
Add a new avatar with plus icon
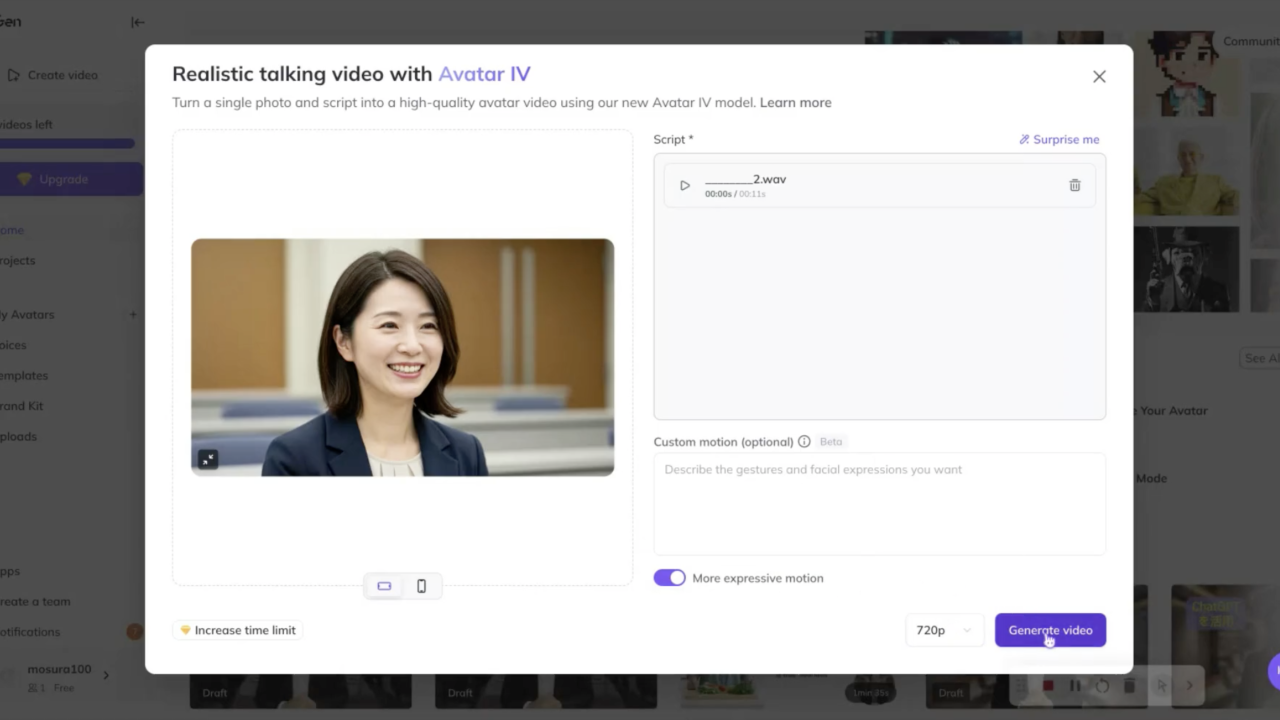pos(133,314)
